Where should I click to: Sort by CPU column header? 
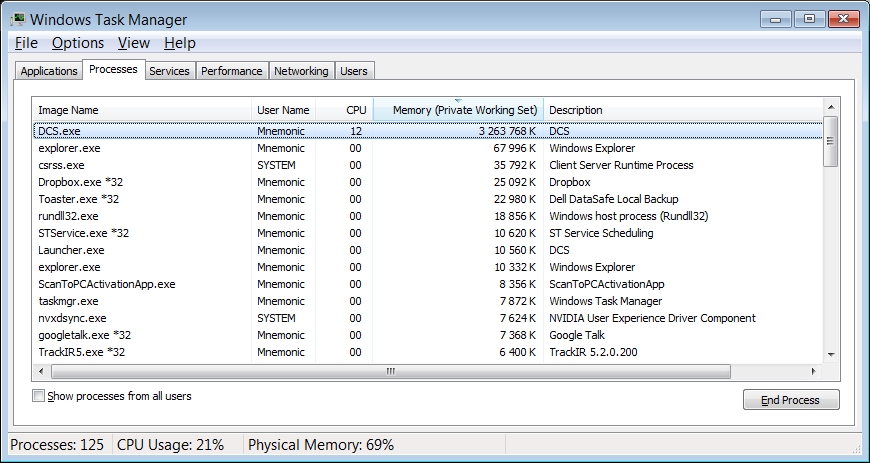tap(344, 110)
